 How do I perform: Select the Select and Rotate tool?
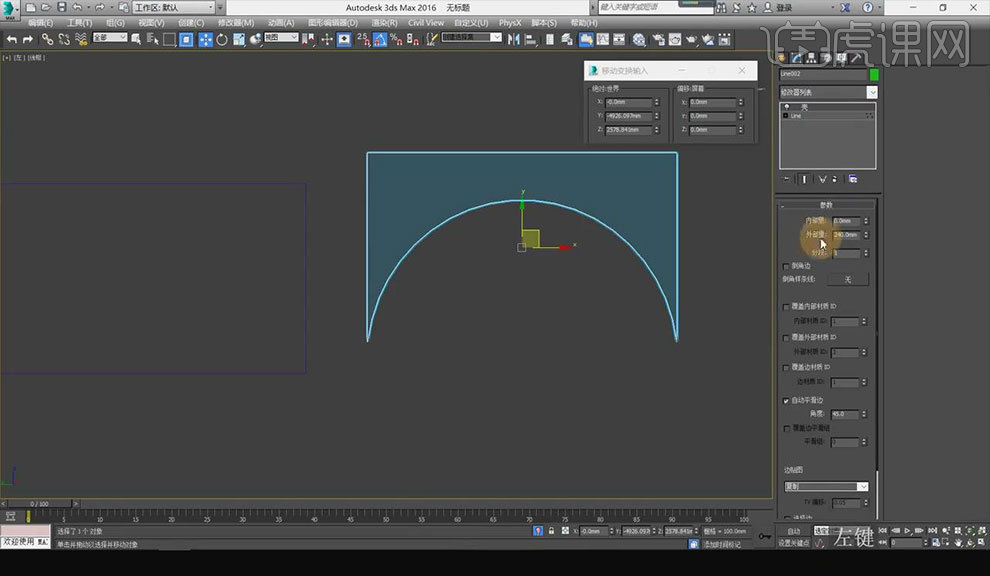[221, 39]
